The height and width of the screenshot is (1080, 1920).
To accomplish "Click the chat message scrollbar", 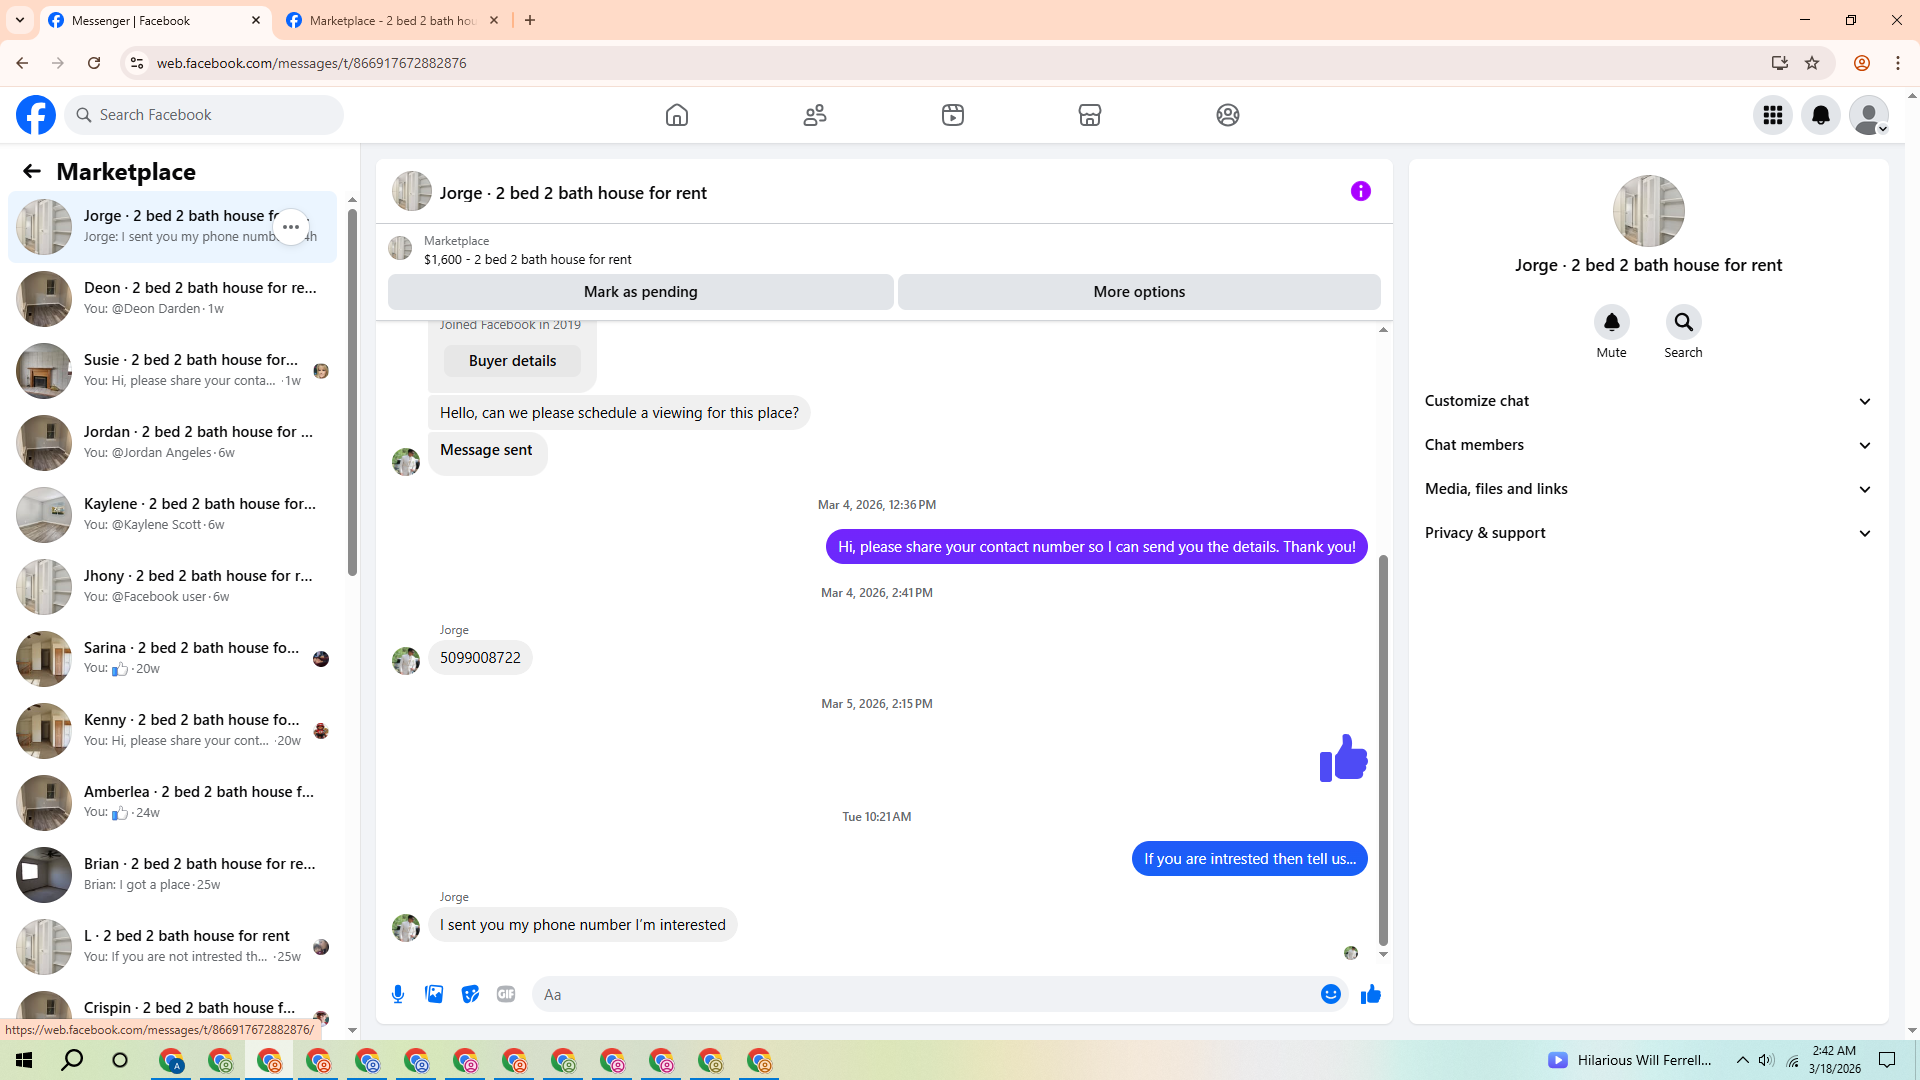I will (1383, 750).
